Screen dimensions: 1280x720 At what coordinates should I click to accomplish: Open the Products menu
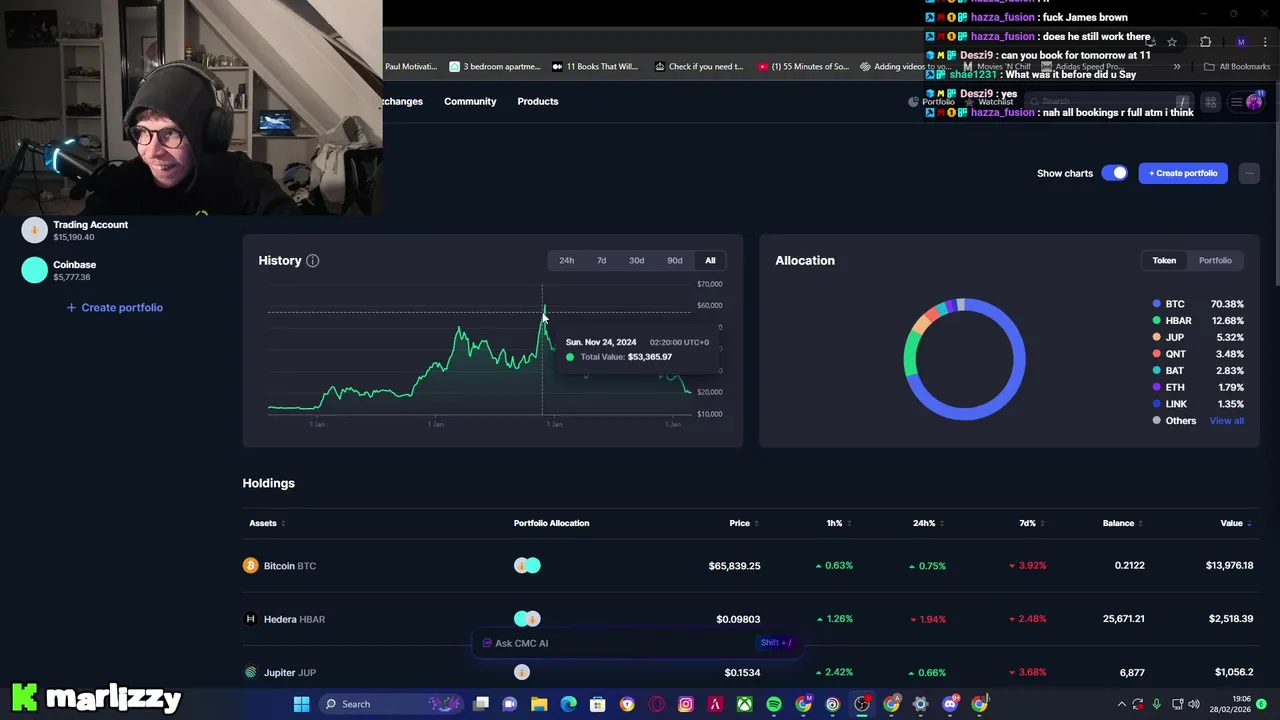coord(538,101)
